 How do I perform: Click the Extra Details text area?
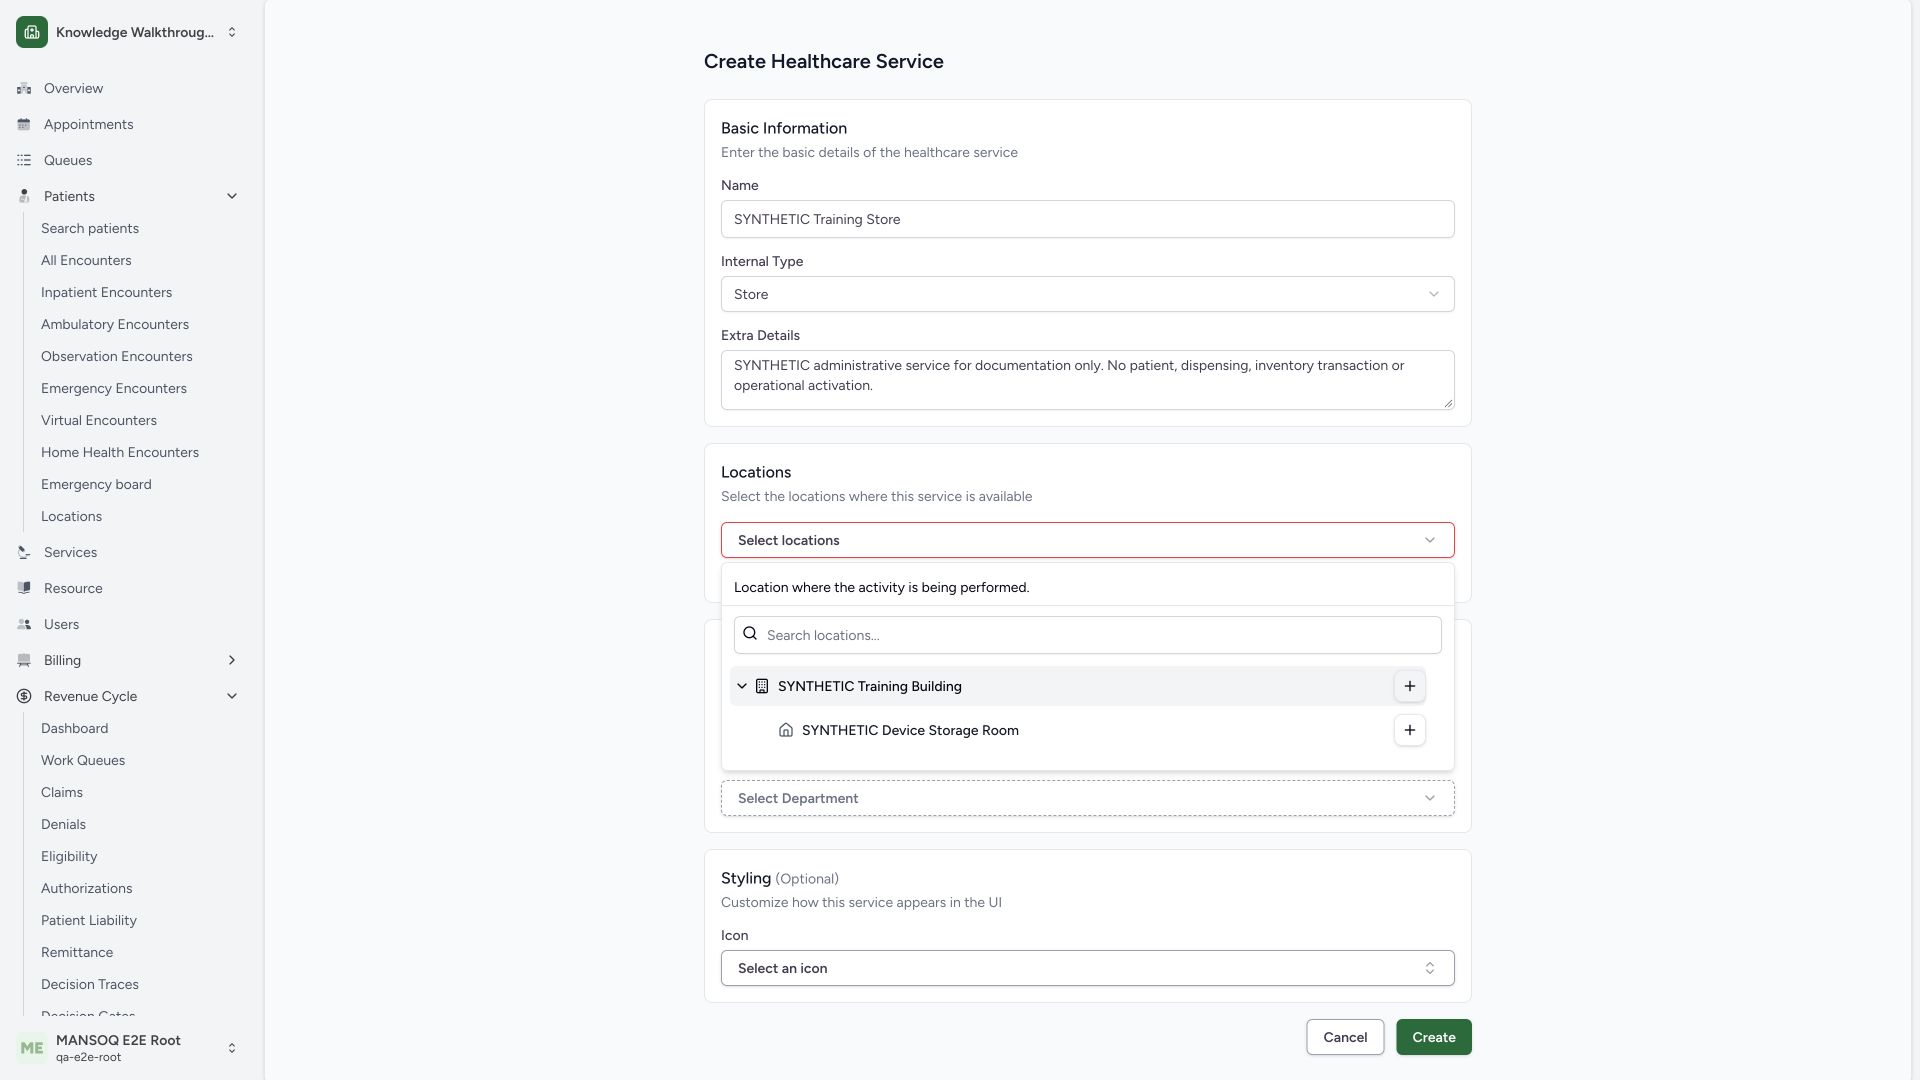(1087, 380)
